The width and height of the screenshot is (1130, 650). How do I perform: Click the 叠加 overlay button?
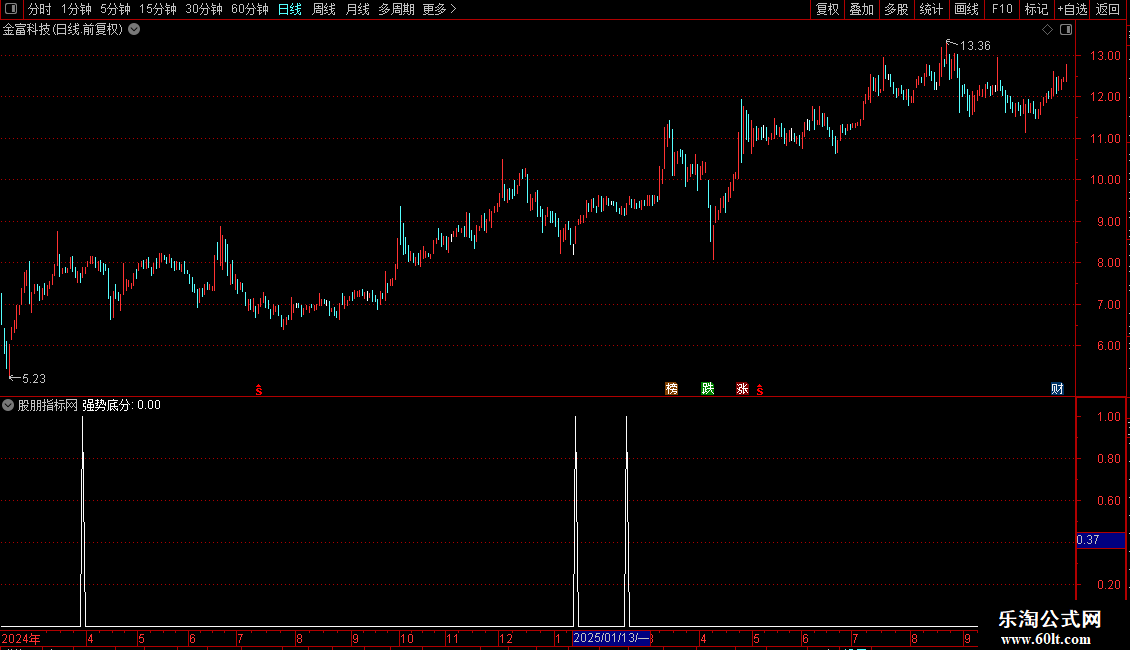click(x=861, y=9)
